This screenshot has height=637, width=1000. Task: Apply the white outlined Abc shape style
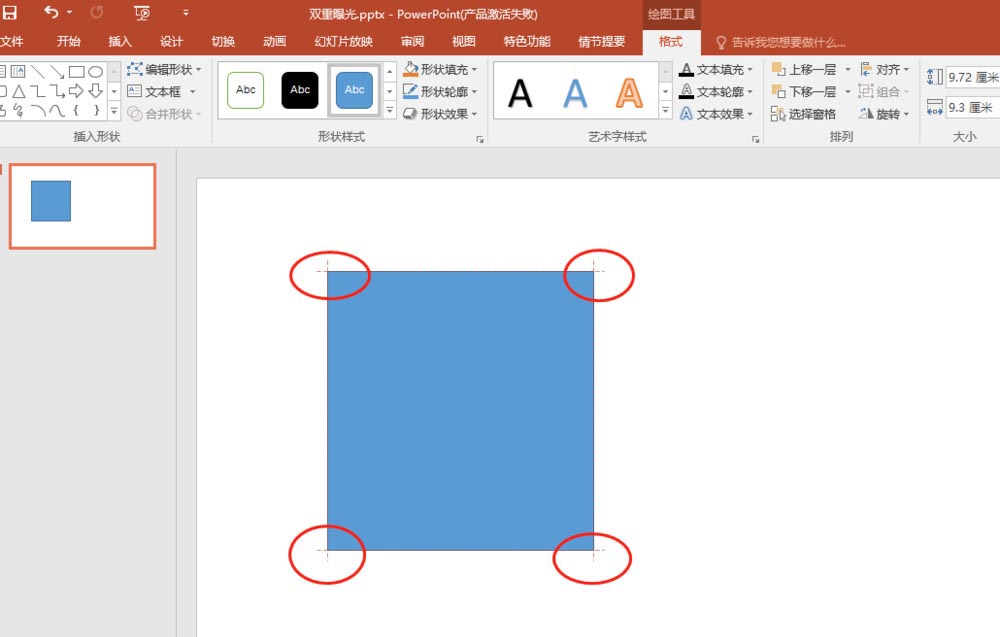click(246, 90)
